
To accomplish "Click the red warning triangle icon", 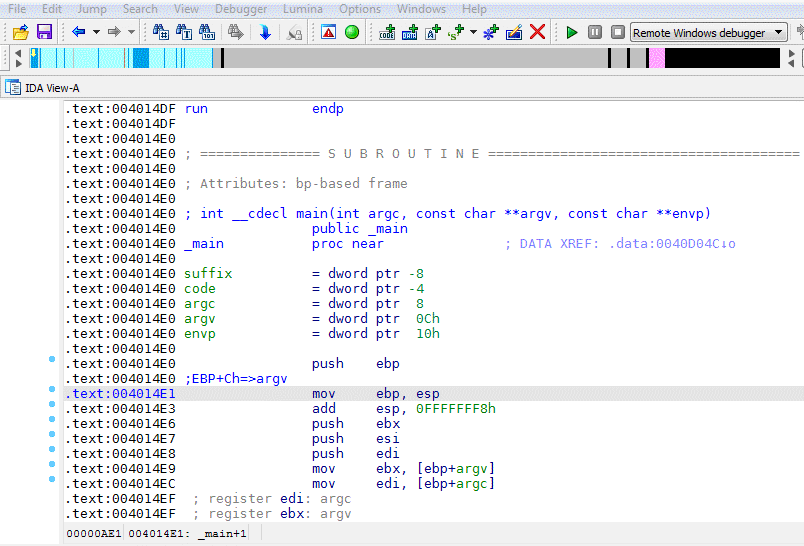I will [328, 32].
